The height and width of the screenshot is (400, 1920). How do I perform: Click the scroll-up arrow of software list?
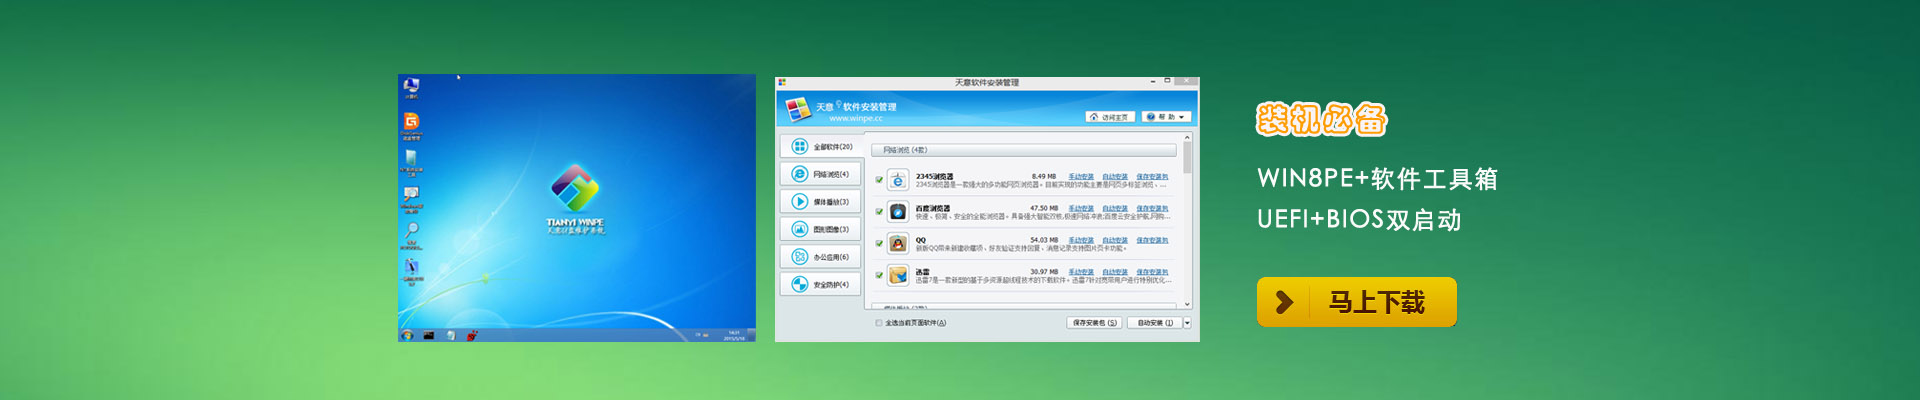[1187, 137]
